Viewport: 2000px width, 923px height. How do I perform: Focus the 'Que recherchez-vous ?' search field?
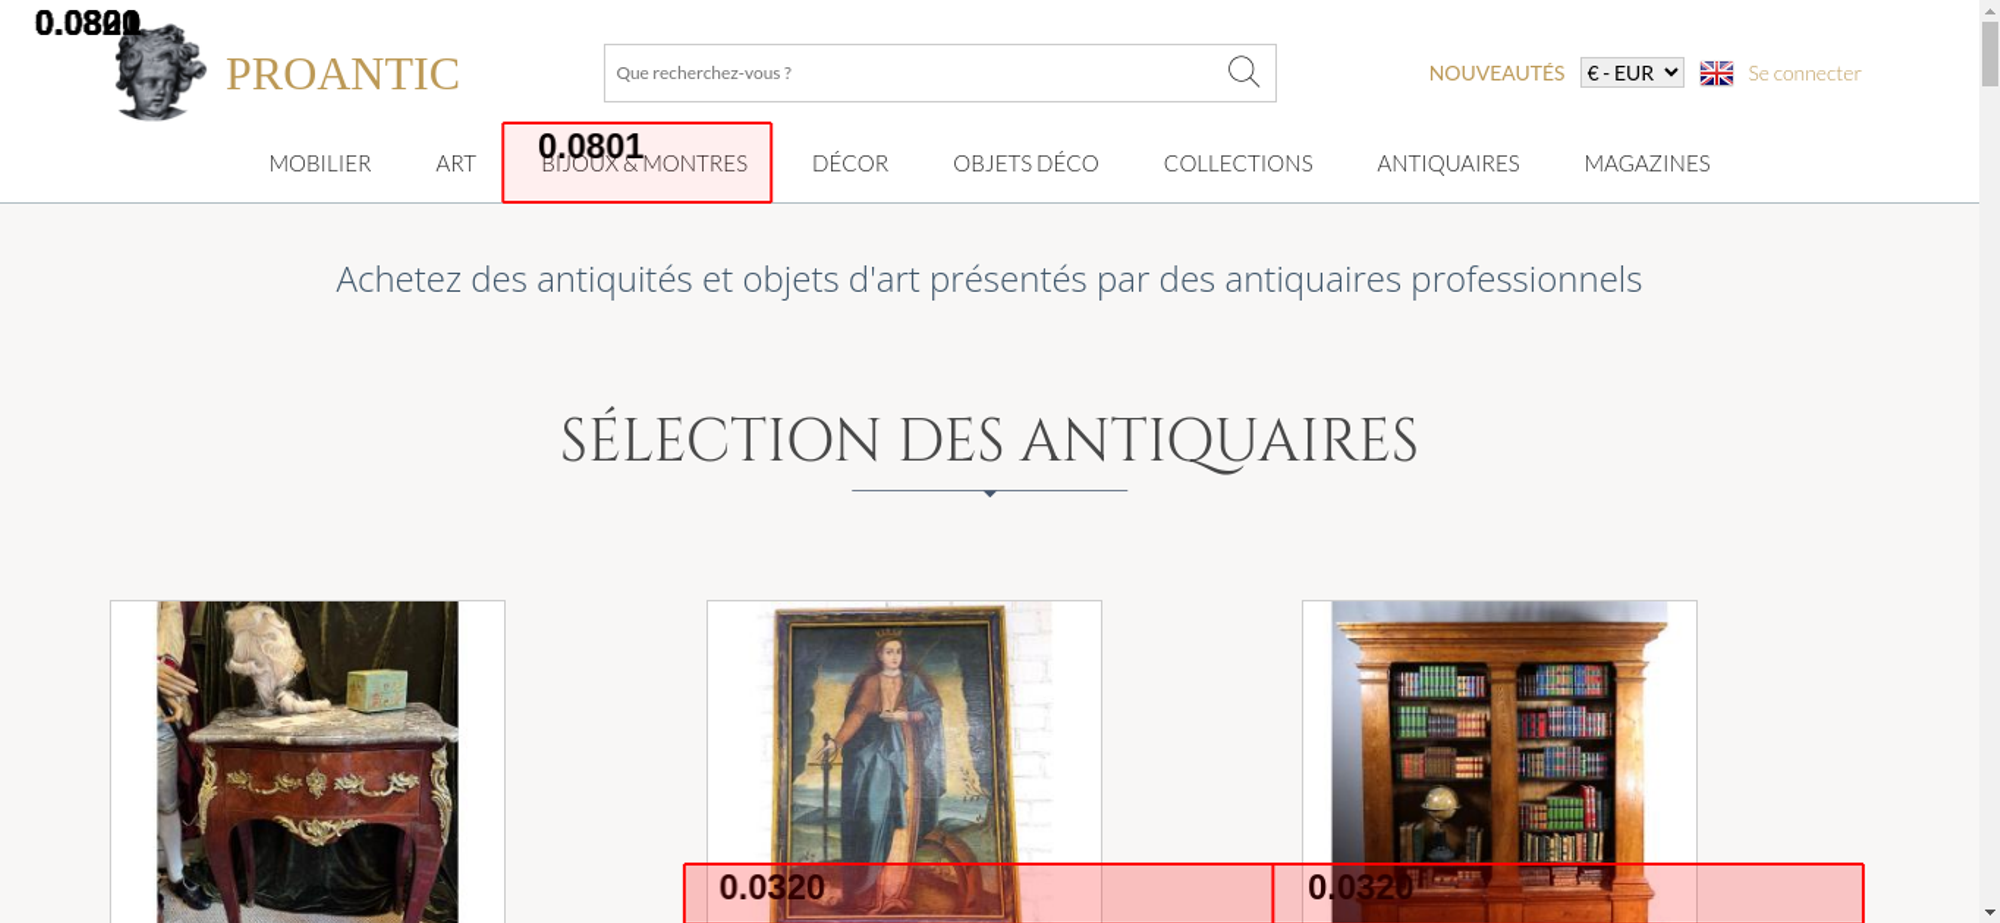tap(915, 73)
